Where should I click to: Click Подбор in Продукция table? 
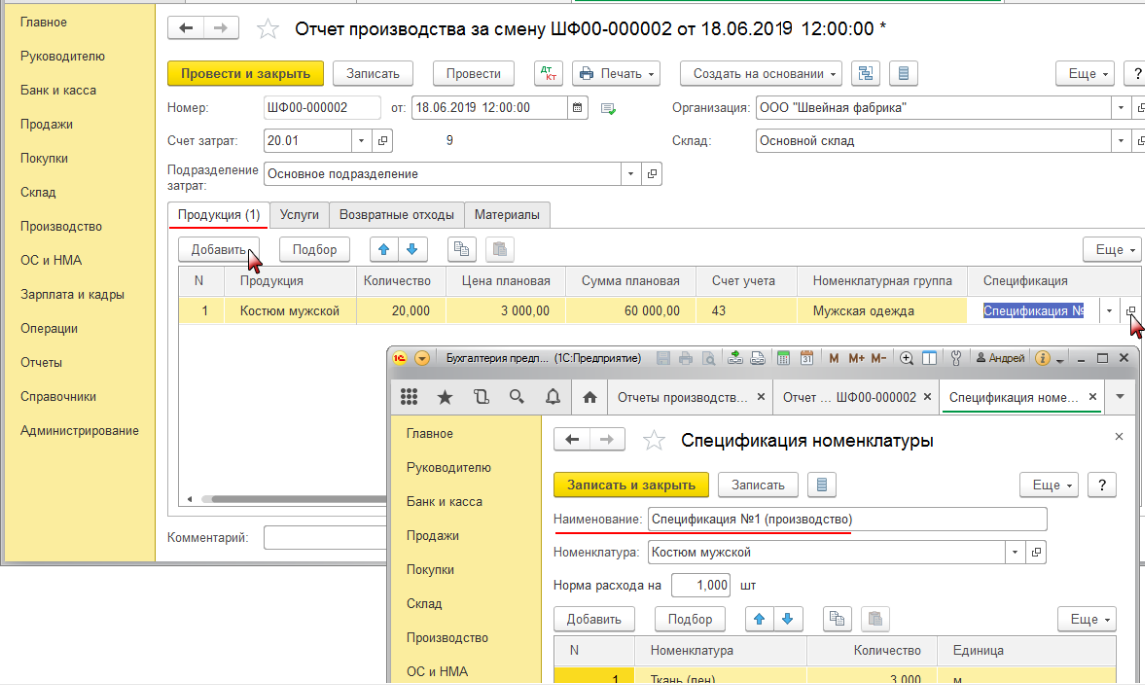pos(315,250)
